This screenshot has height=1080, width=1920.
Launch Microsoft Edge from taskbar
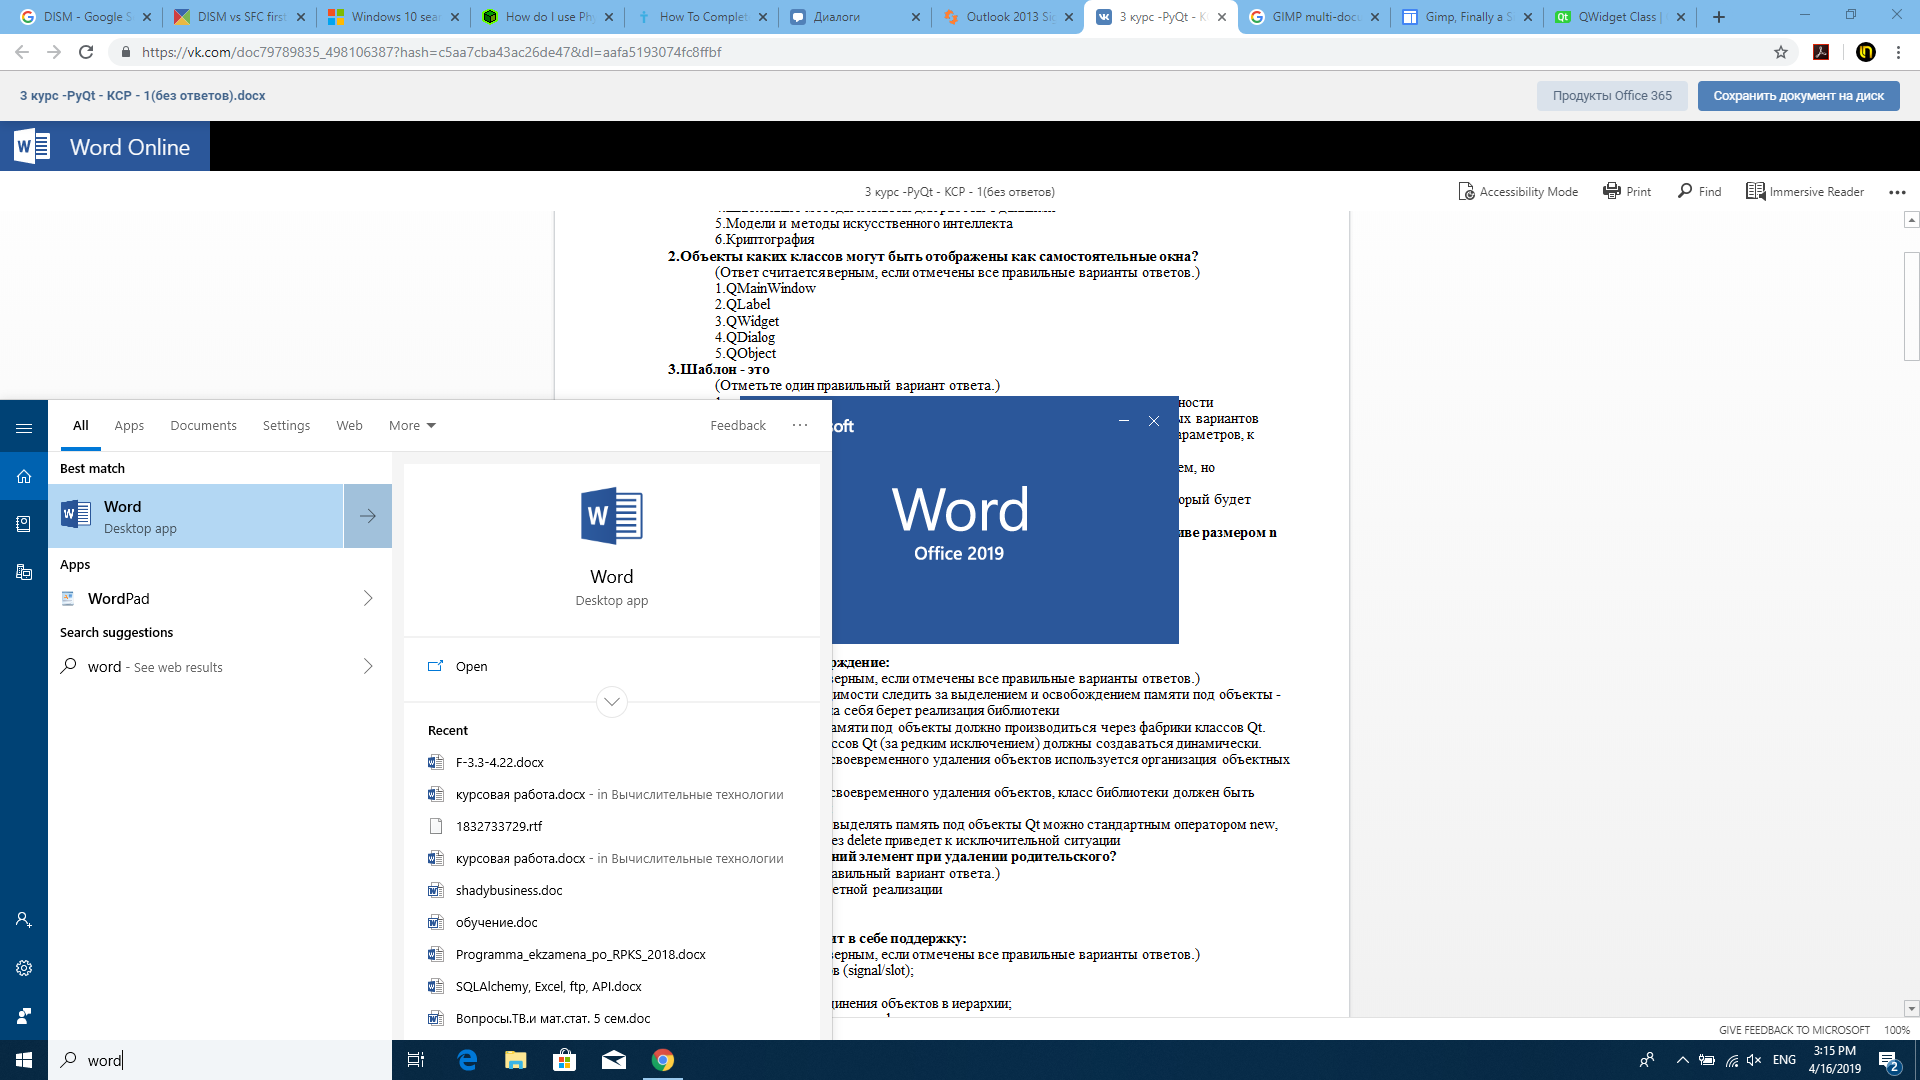point(467,1060)
